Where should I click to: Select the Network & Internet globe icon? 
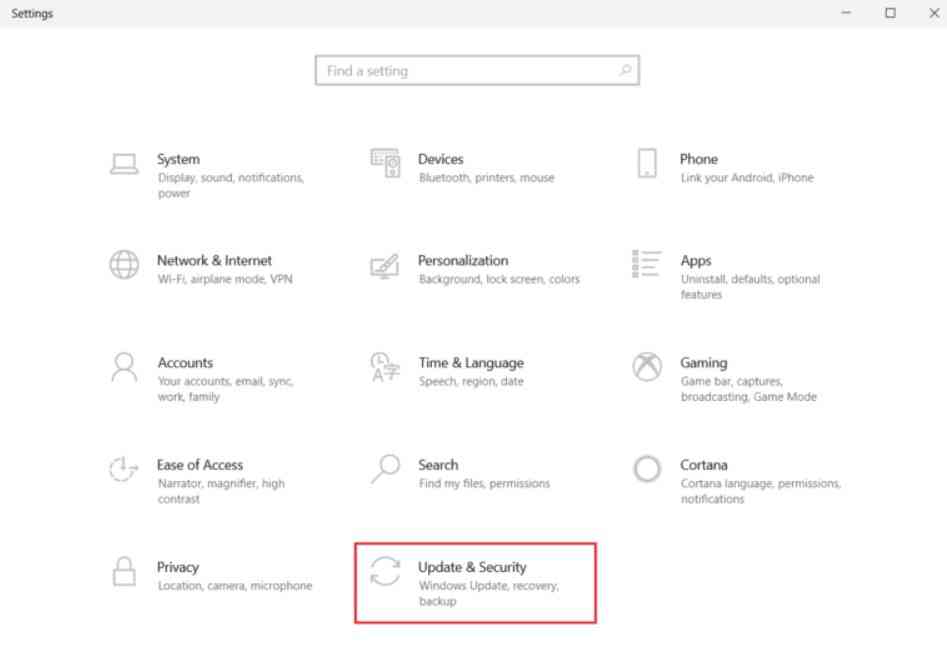pyautogui.click(x=124, y=265)
